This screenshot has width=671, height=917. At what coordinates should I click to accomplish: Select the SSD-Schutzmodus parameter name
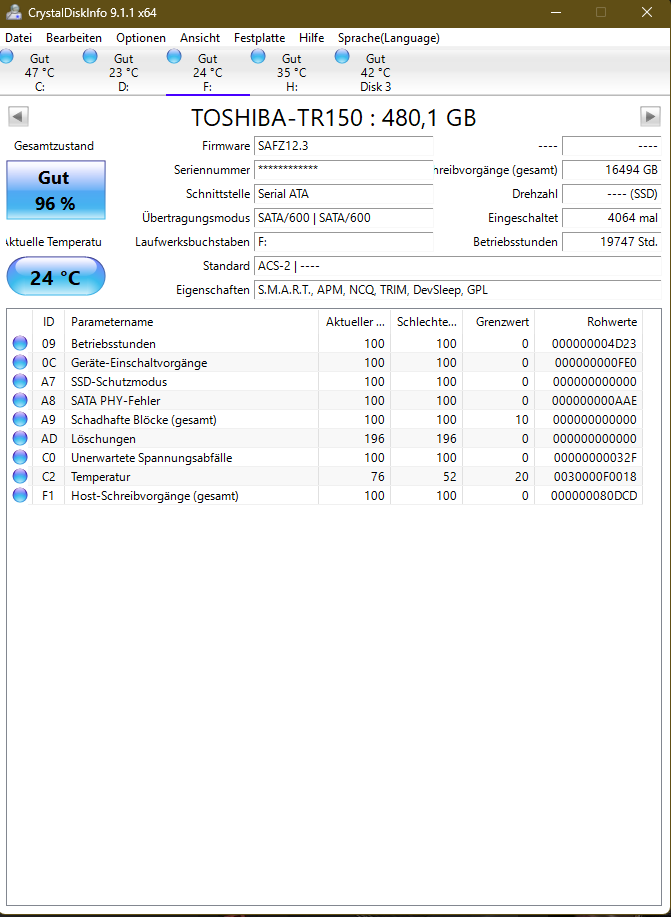pos(119,382)
